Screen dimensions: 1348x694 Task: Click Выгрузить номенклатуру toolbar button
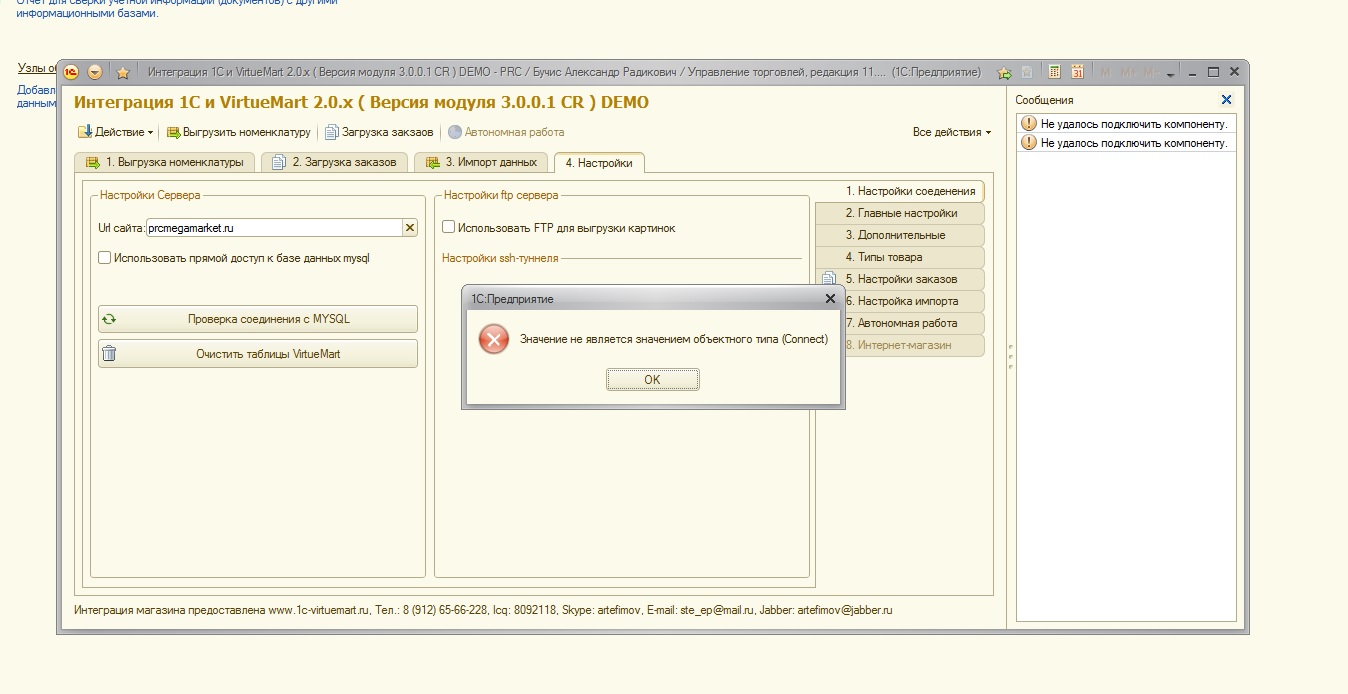tap(239, 132)
